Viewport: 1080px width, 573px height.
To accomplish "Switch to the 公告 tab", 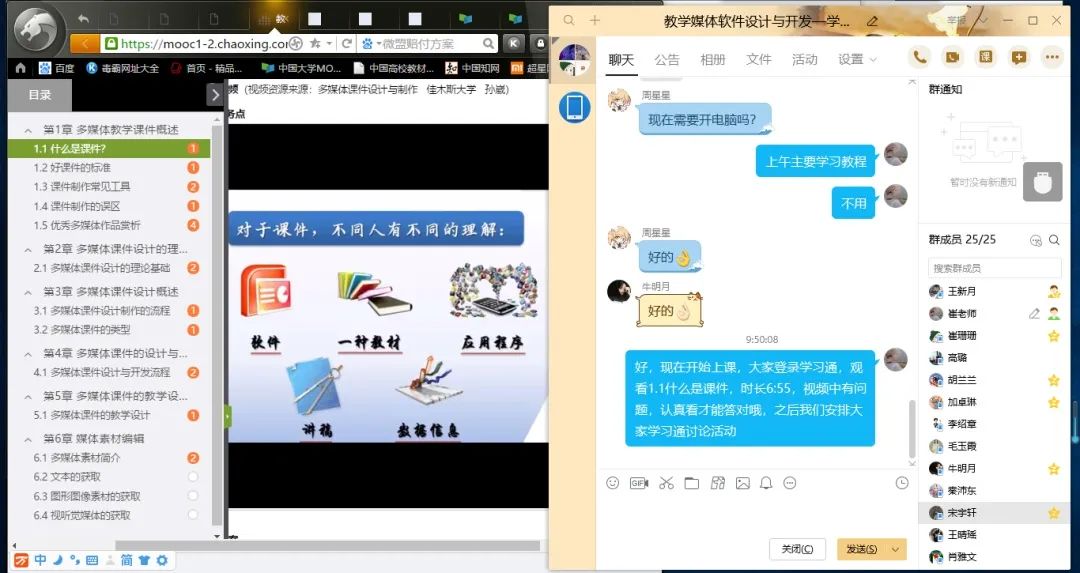I will pos(667,60).
